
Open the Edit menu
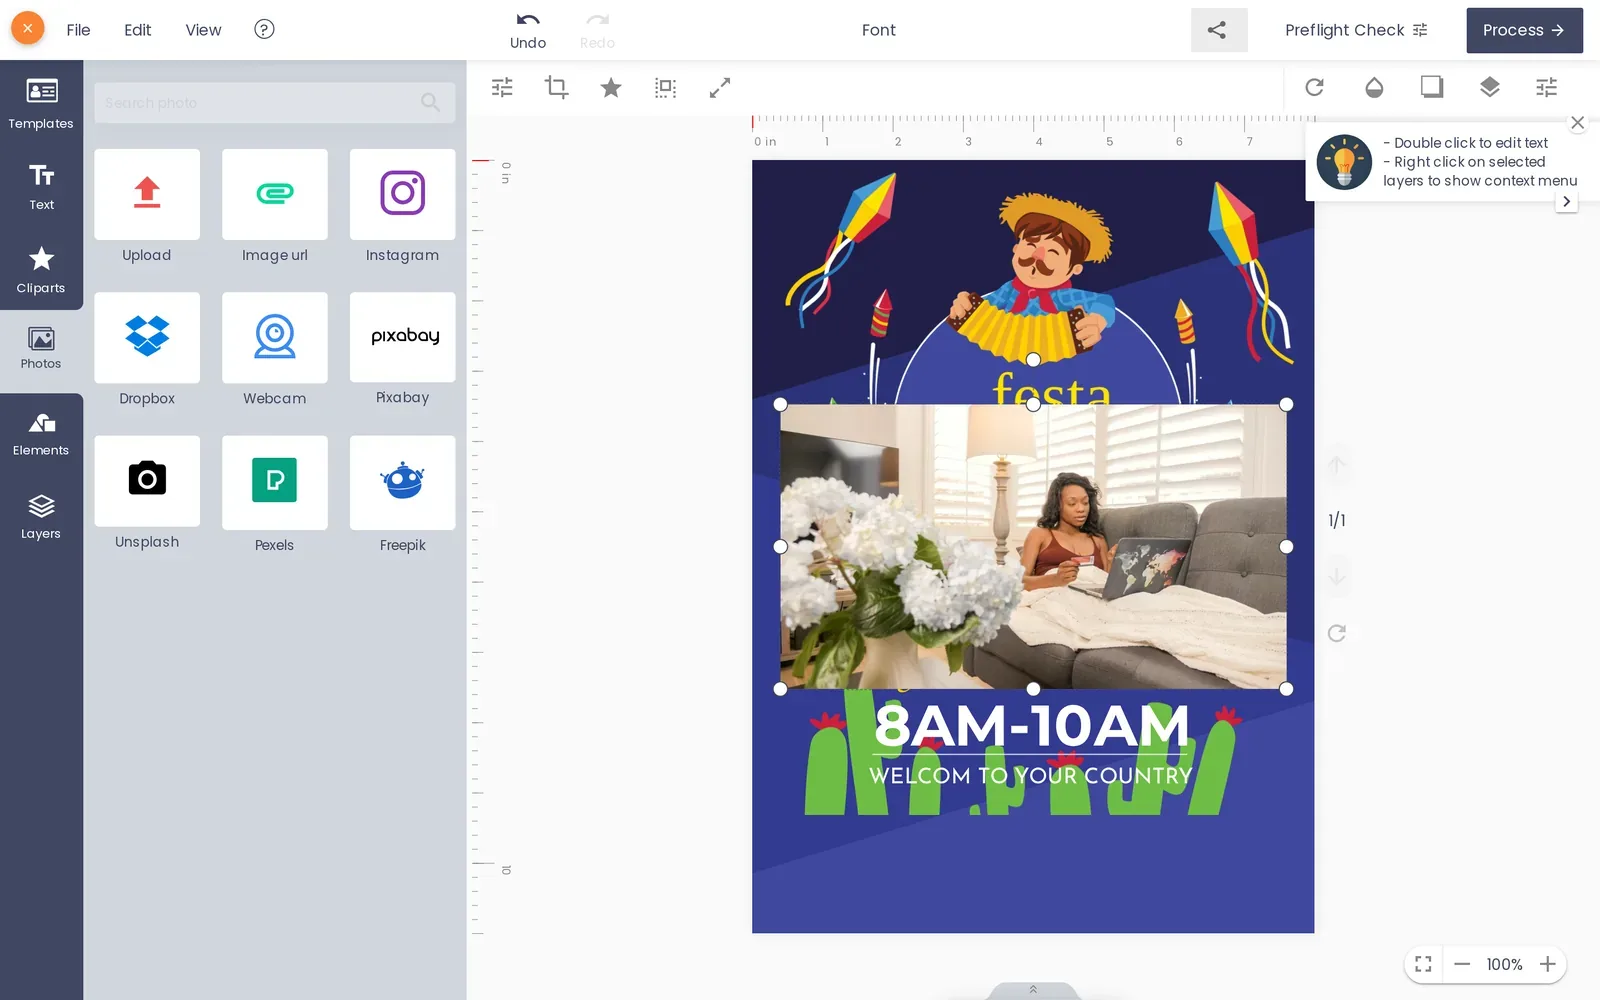(x=137, y=30)
